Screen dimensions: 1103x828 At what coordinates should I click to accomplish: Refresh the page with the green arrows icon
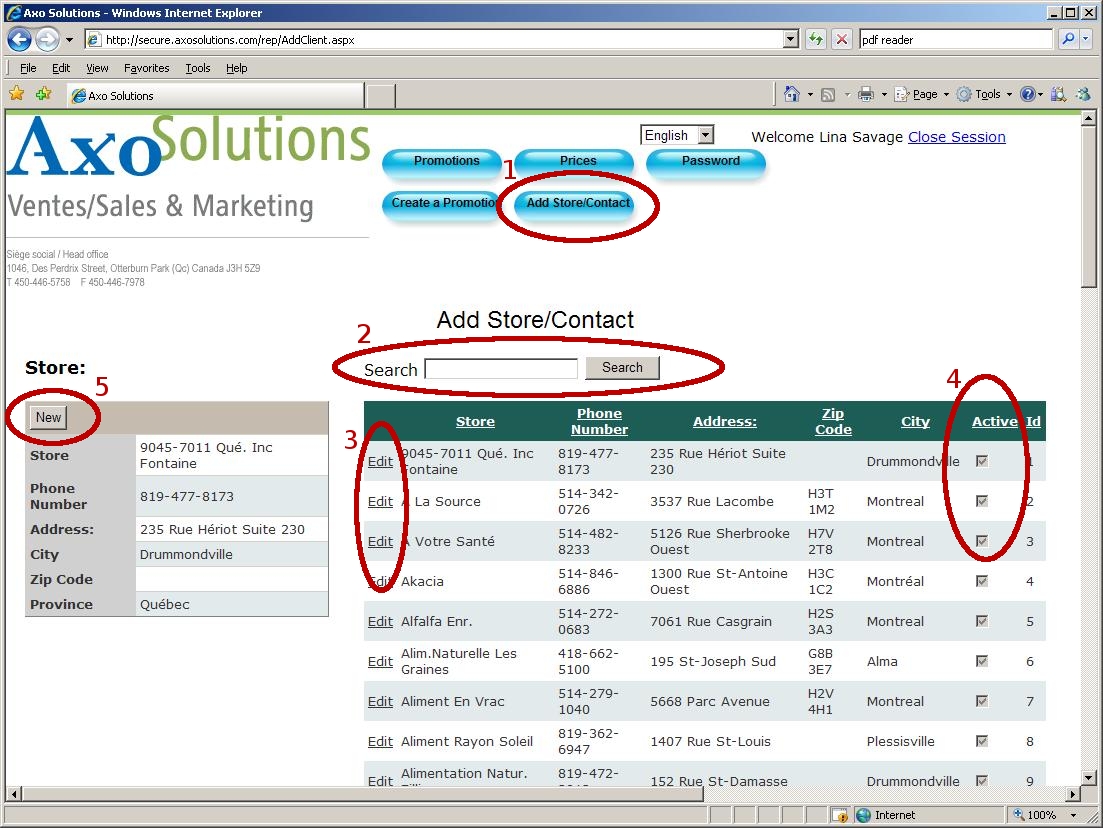tap(816, 39)
